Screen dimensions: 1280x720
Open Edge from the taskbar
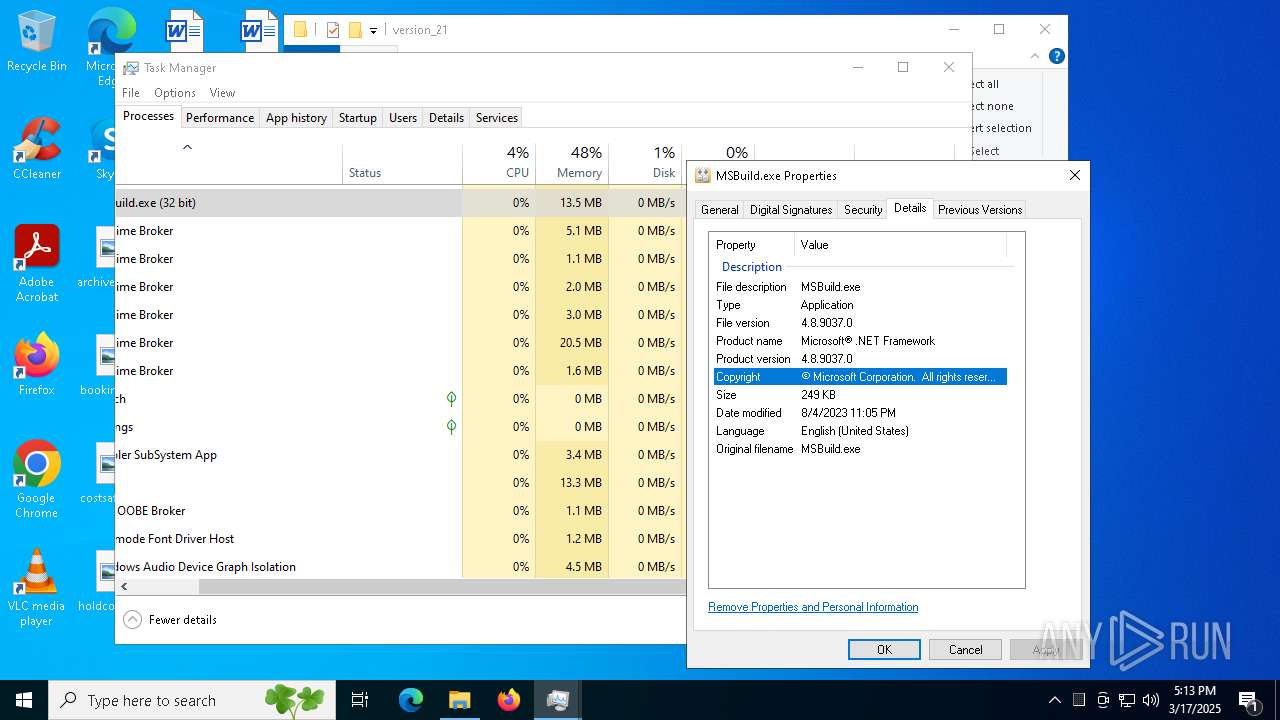(x=411, y=700)
